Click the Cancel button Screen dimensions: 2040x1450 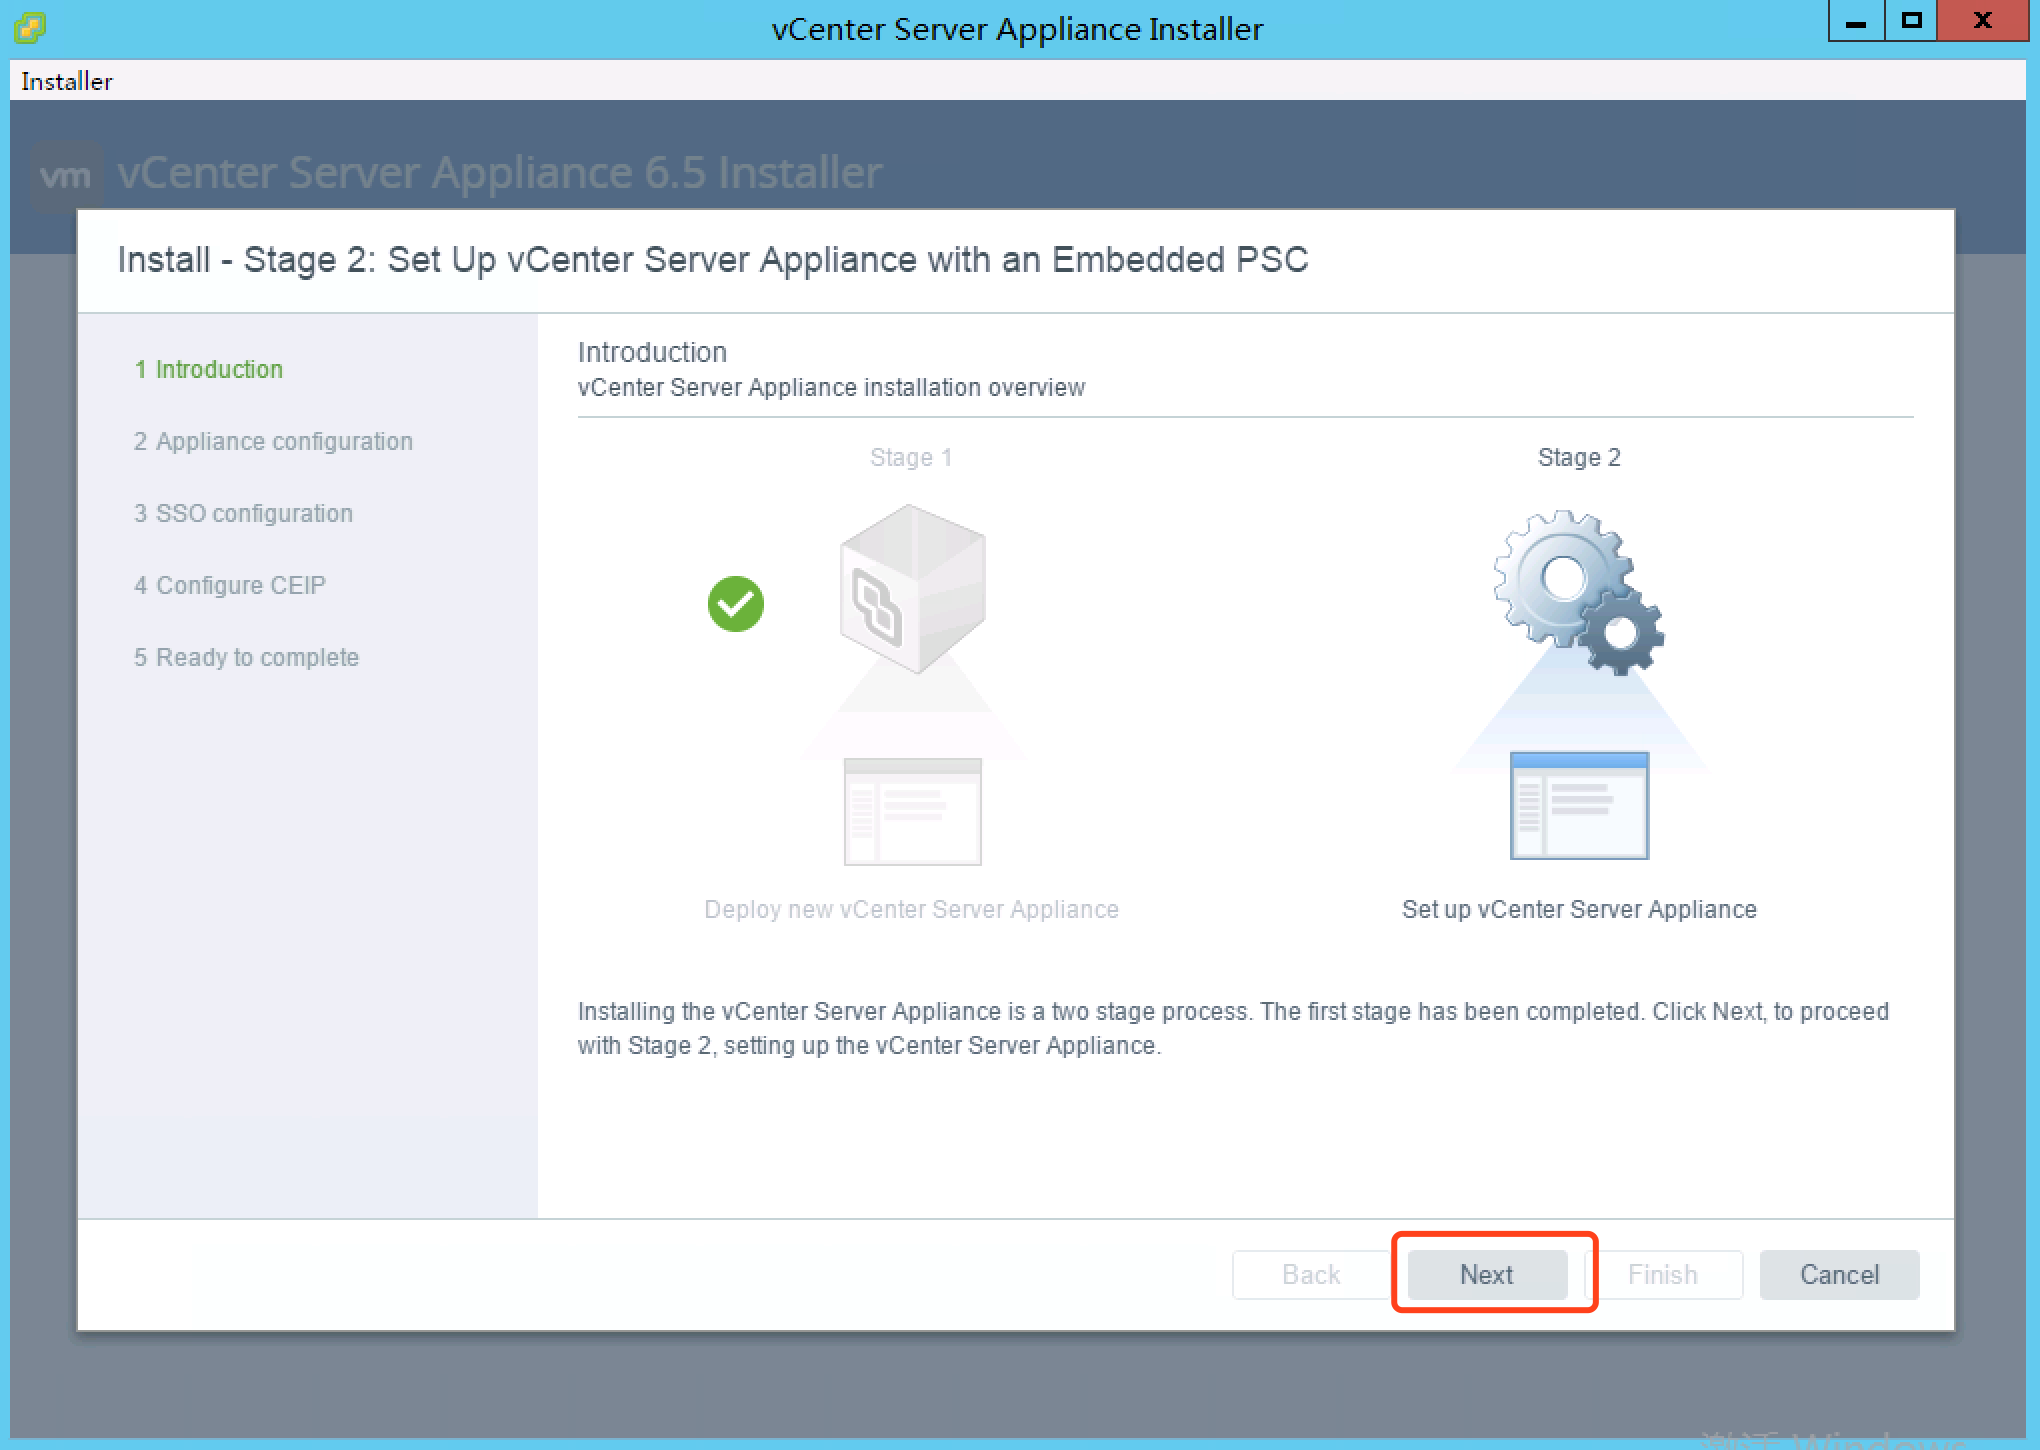(1839, 1274)
